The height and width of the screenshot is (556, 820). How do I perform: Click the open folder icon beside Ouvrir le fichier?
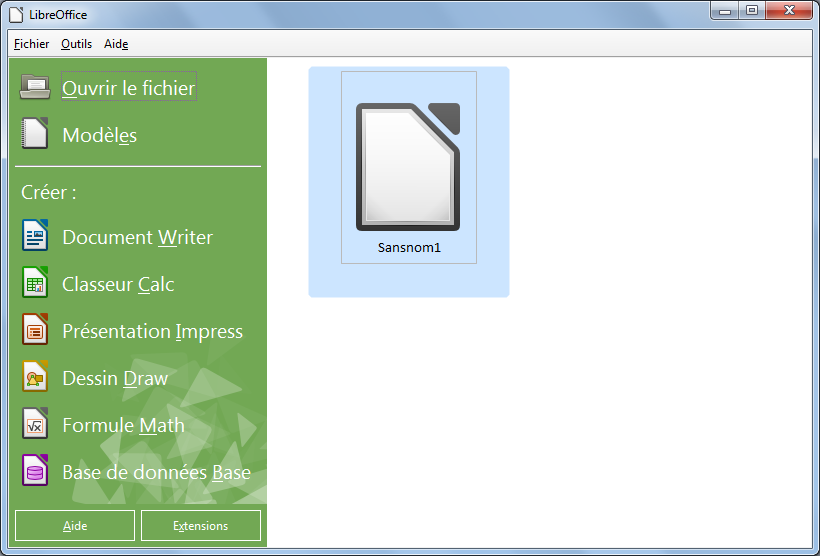click(35, 87)
